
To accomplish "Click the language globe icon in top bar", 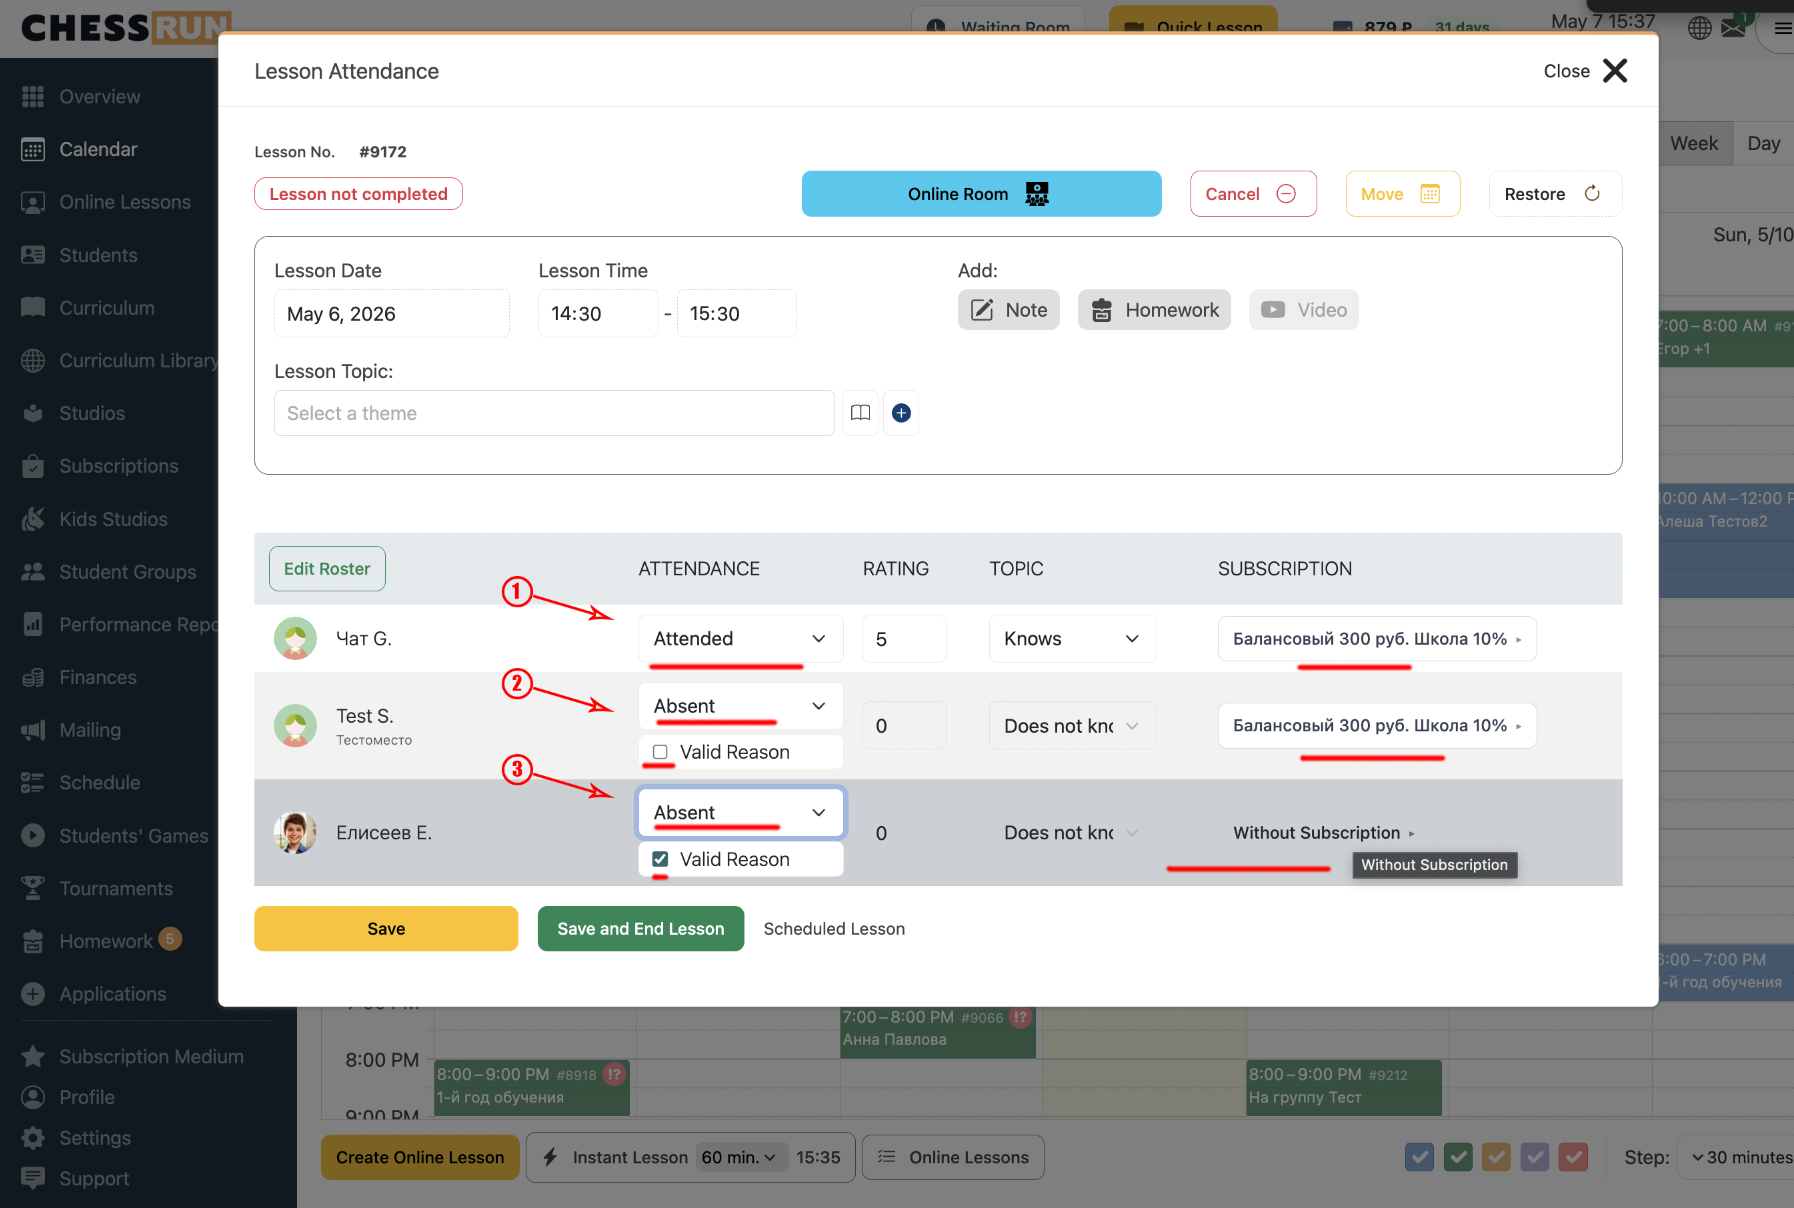I will (1699, 28).
